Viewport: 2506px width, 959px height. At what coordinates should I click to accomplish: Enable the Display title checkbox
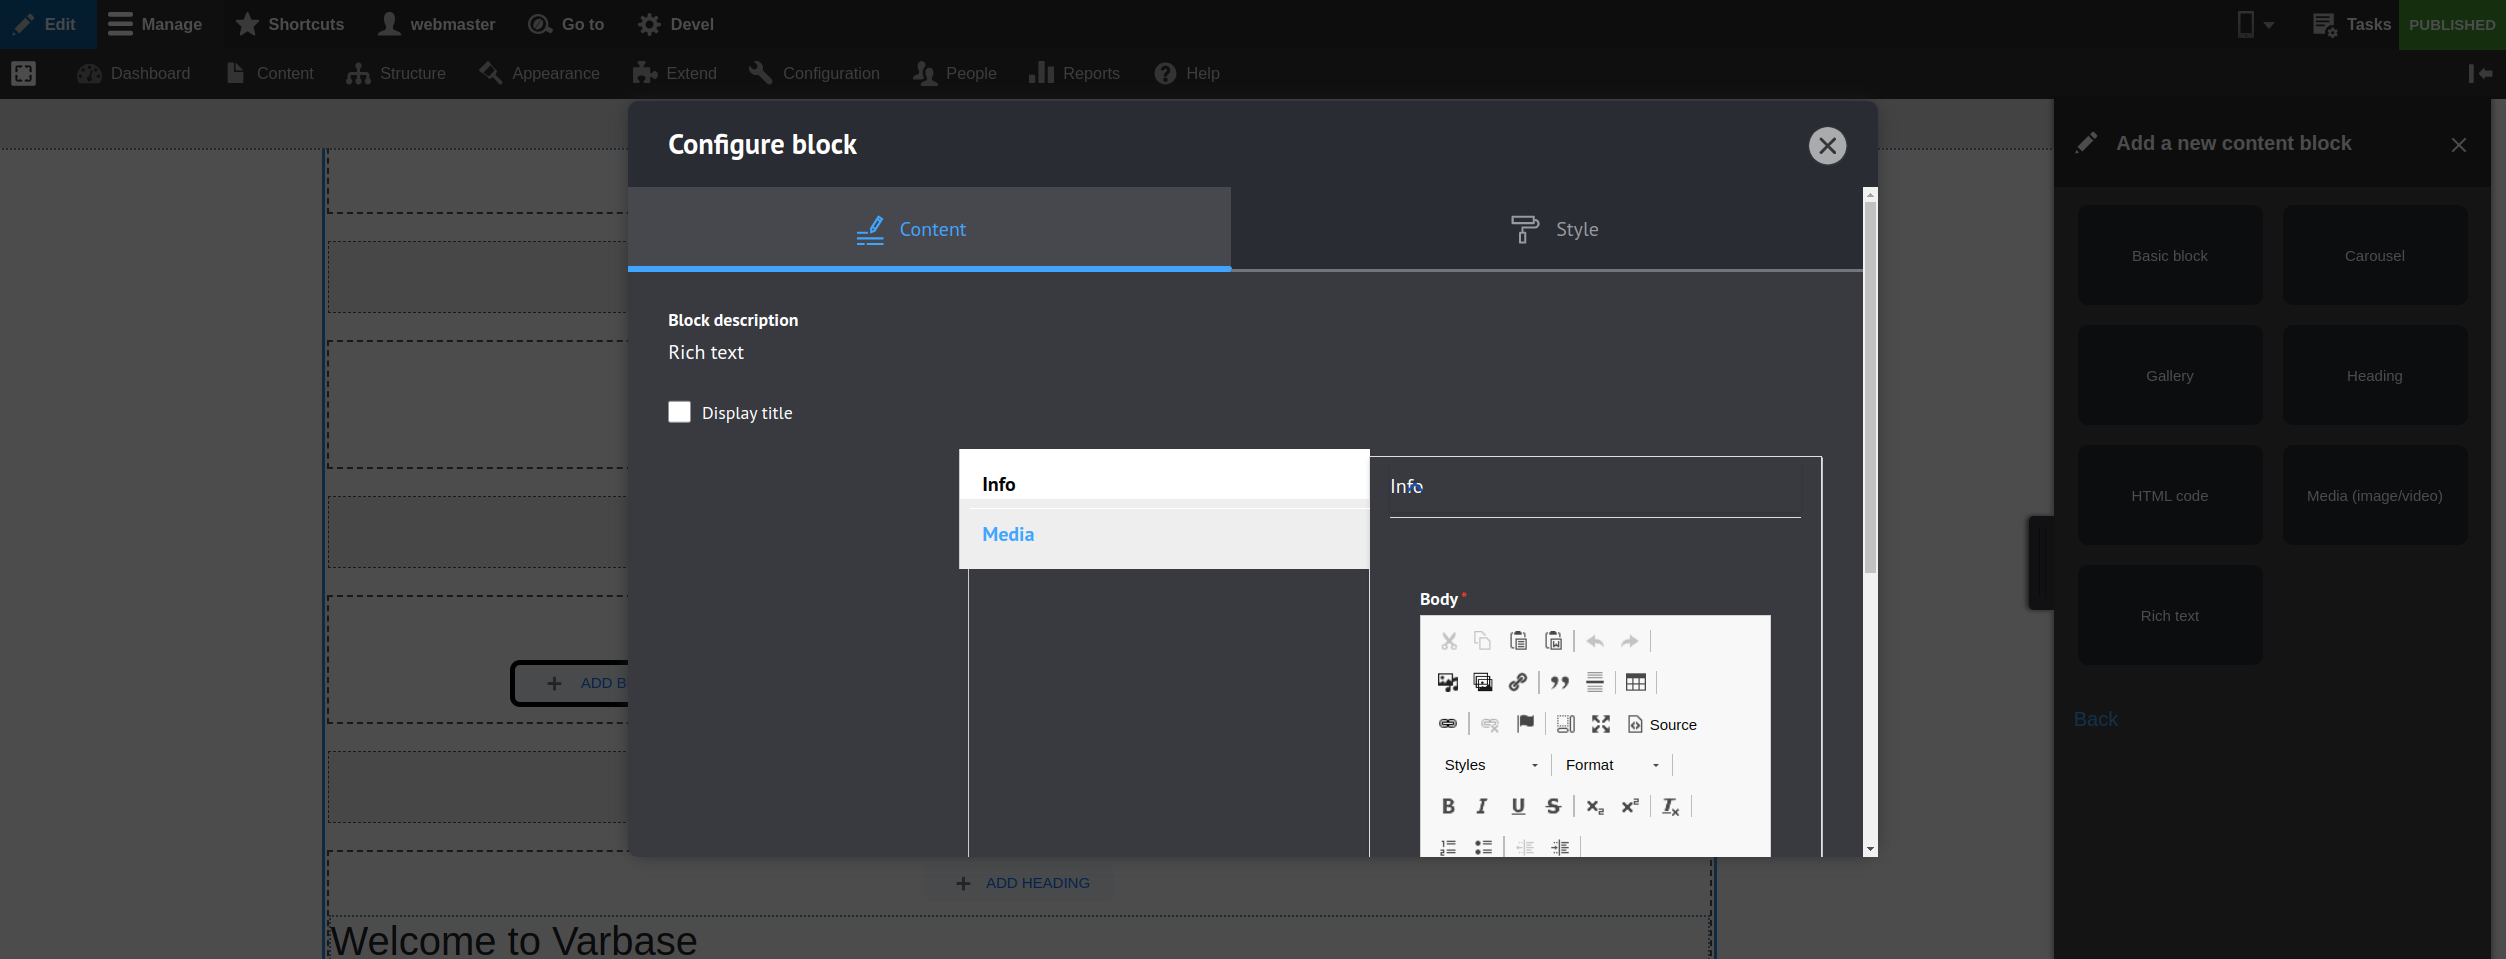tap(680, 412)
